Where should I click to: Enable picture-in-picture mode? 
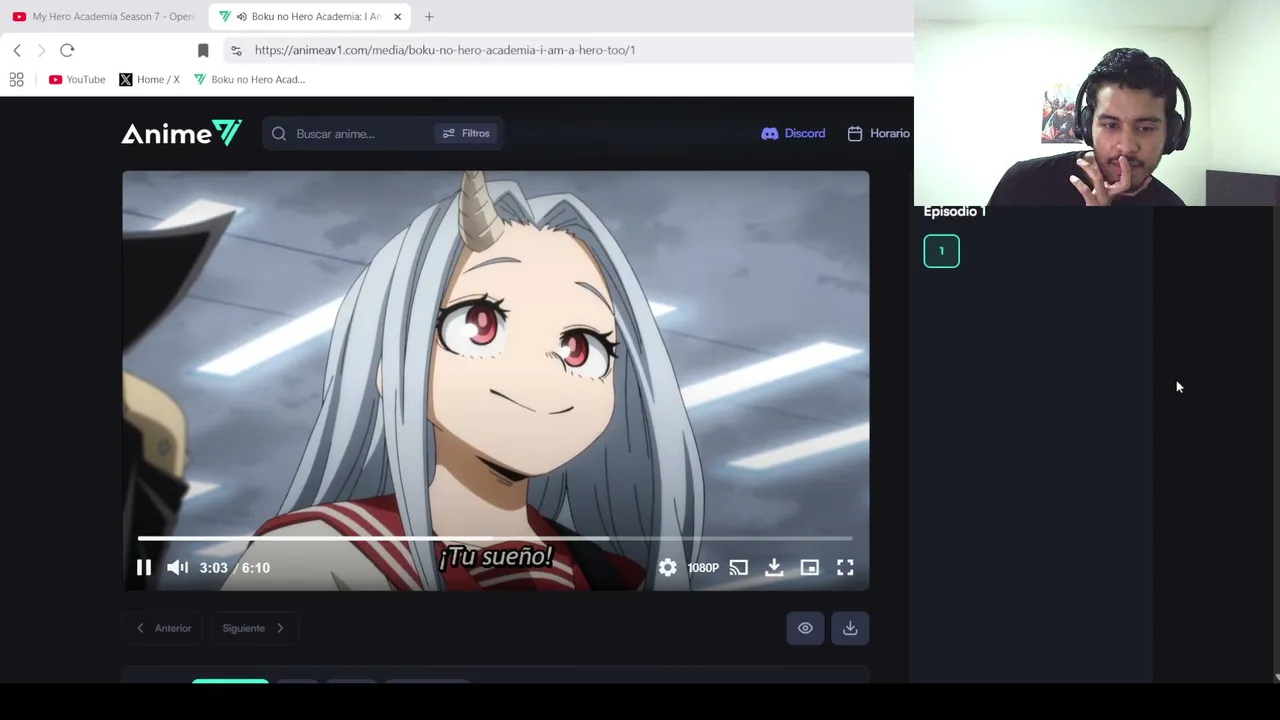pyautogui.click(x=809, y=568)
